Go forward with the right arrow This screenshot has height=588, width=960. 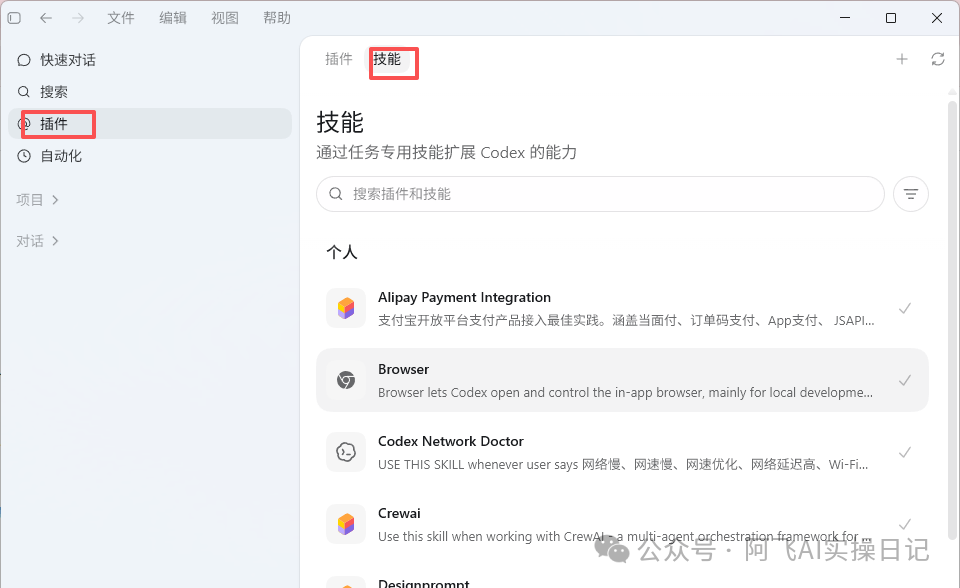click(78, 18)
